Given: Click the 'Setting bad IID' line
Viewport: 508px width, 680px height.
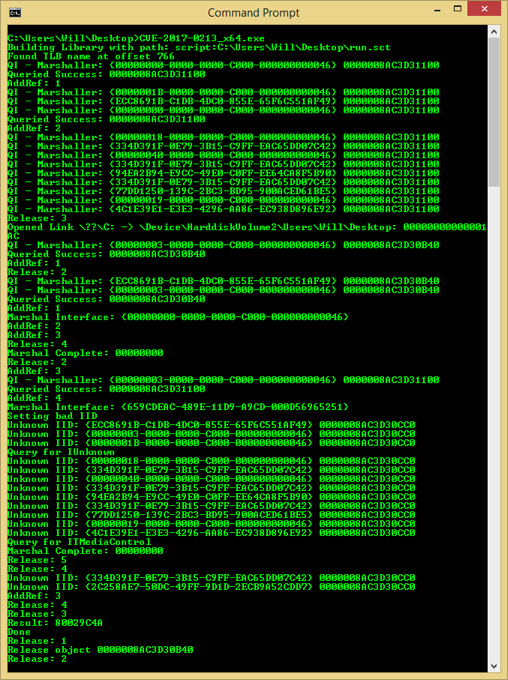Looking at the screenshot, I should (x=52, y=416).
